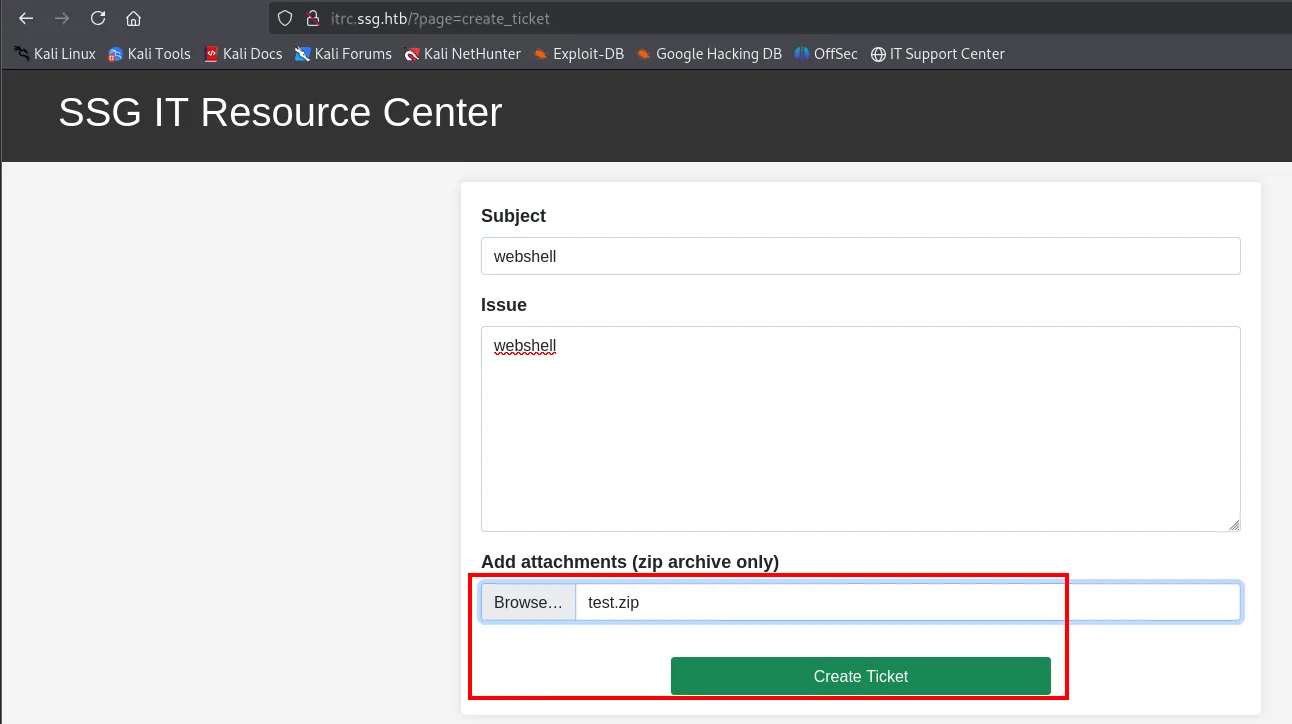Open the browser home page icon
Image resolution: width=1292 pixels, height=724 pixels.
point(133,18)
